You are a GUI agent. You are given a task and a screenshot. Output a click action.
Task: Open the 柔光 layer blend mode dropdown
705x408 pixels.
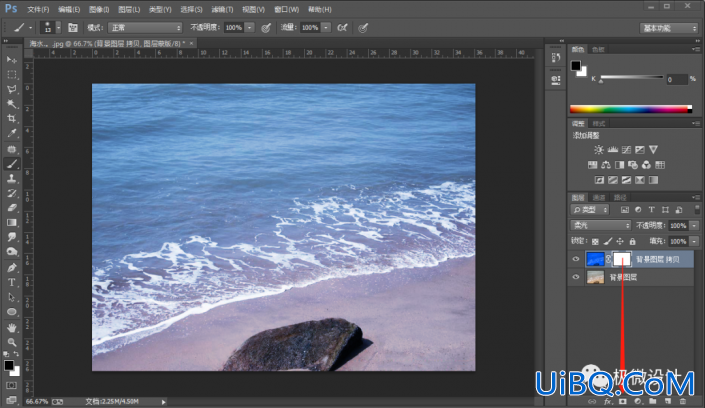pos(601,225)
